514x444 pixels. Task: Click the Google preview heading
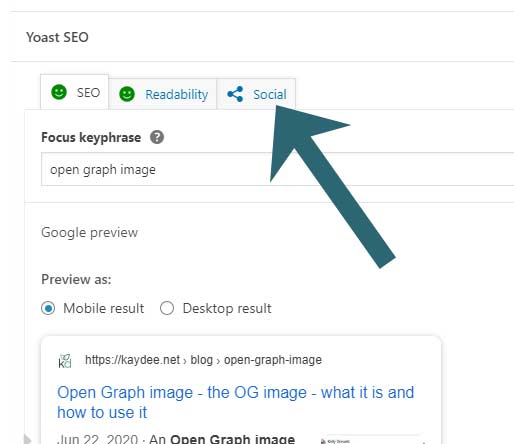(89, 233)
